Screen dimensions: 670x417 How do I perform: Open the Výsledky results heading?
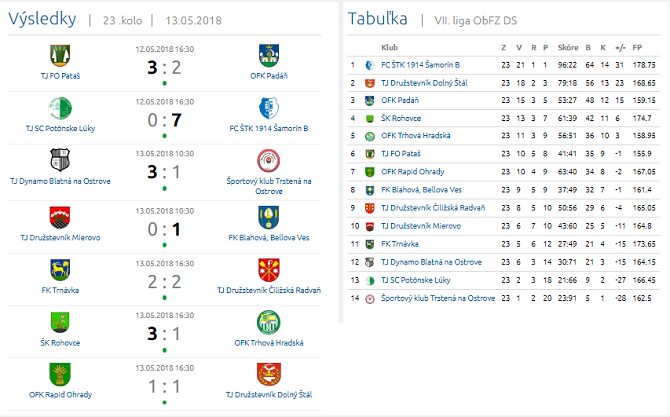[x=42, y=18]
